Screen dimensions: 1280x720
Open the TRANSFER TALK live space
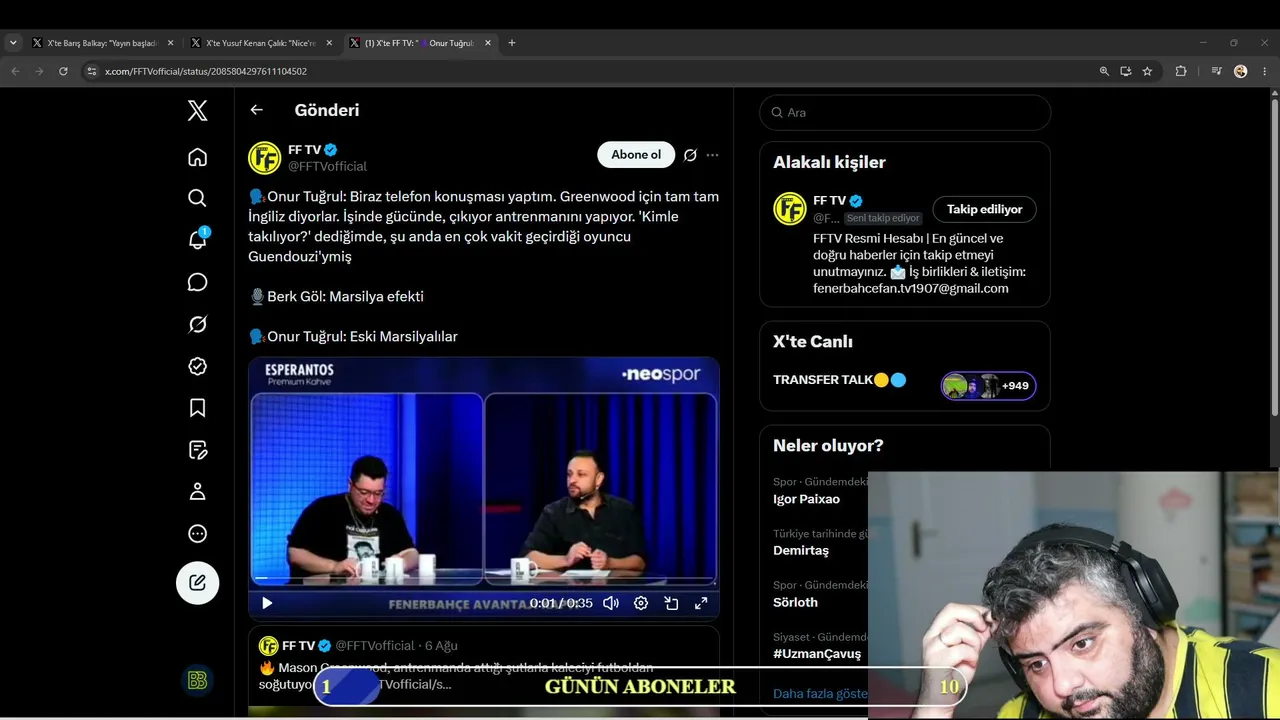(840, 380)
